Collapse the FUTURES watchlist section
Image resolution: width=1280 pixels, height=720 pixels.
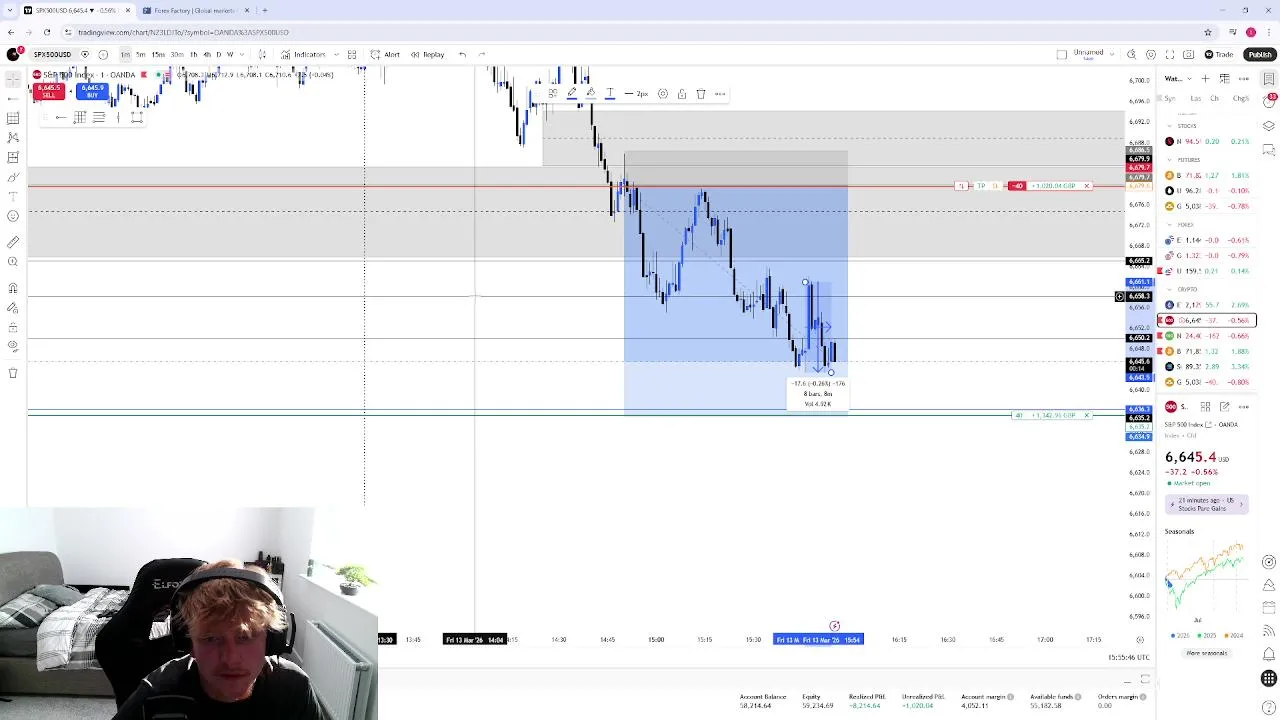coord(1169,160)
